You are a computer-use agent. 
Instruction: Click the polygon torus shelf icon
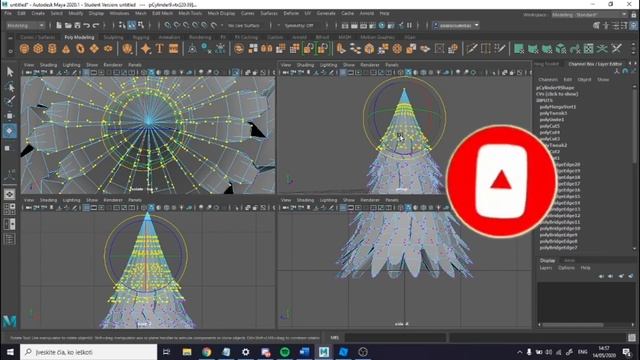tap(80, 49)
